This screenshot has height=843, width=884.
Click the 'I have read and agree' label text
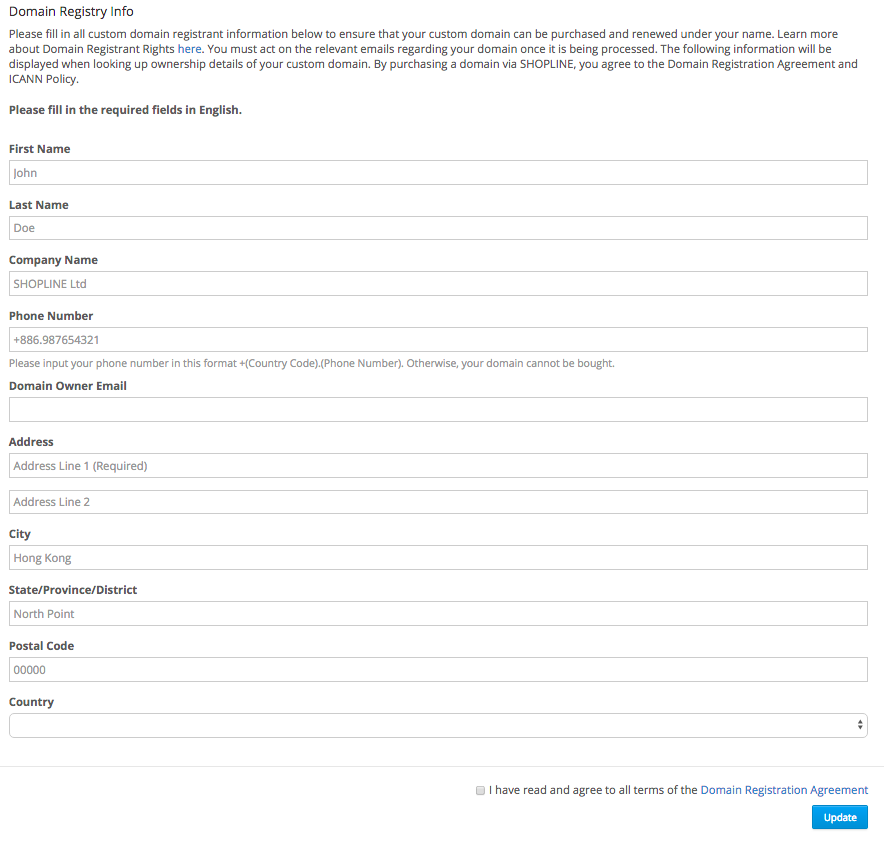tap(593, 790)
